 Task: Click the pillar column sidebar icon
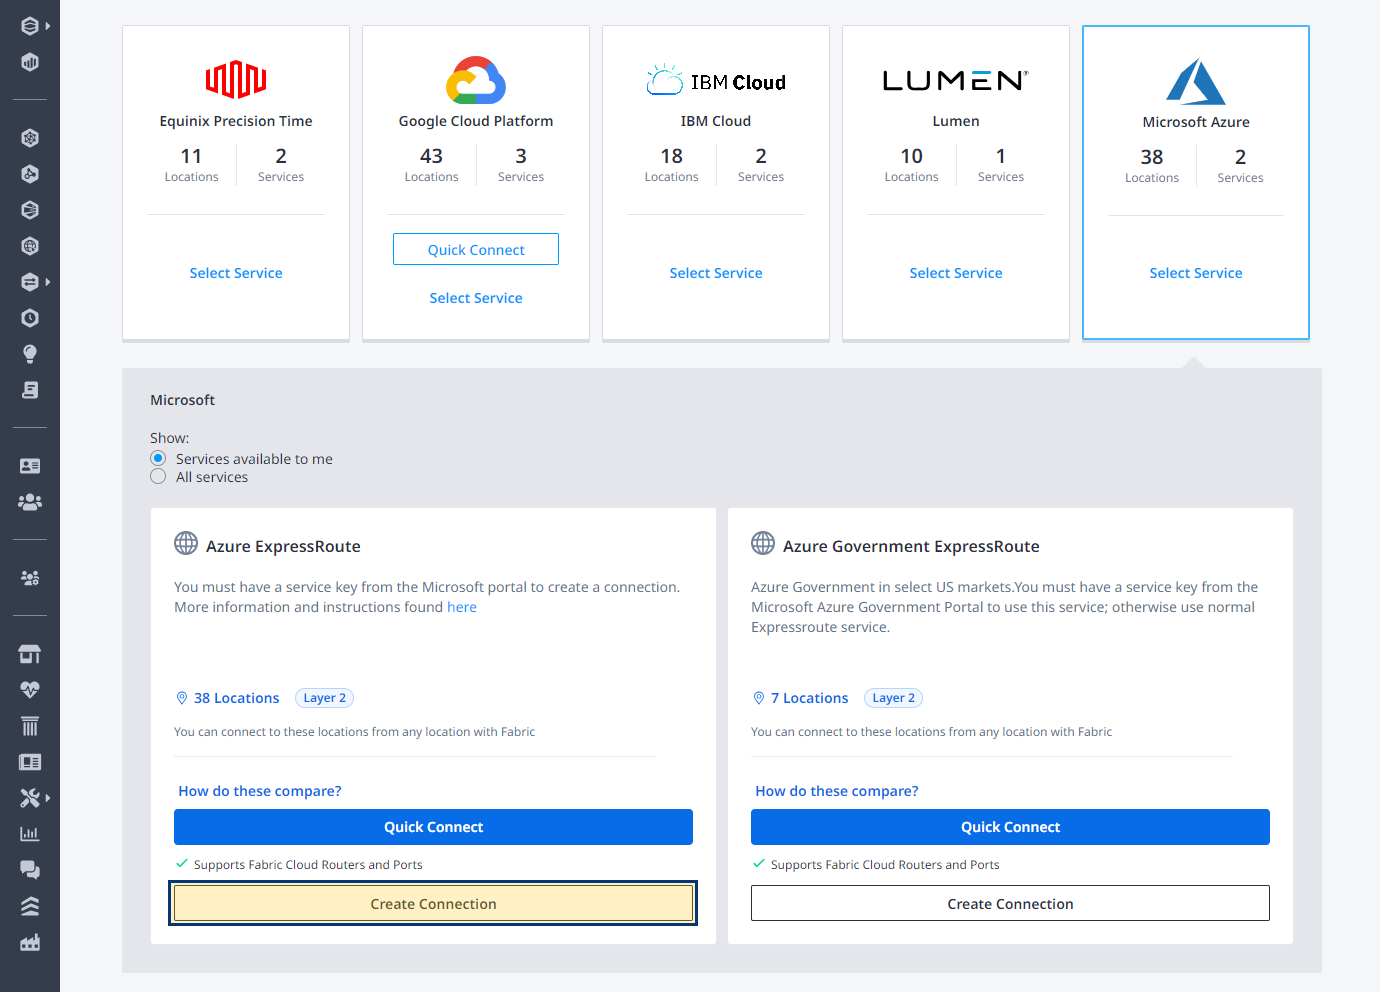pyautogui.click(x=30, y=726)
